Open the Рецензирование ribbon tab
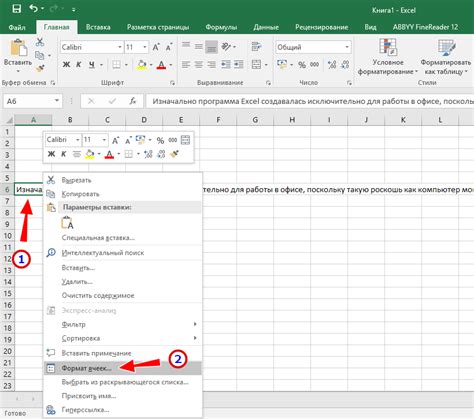This screenshot has width=474, height=419. click(x=322, y=27)
